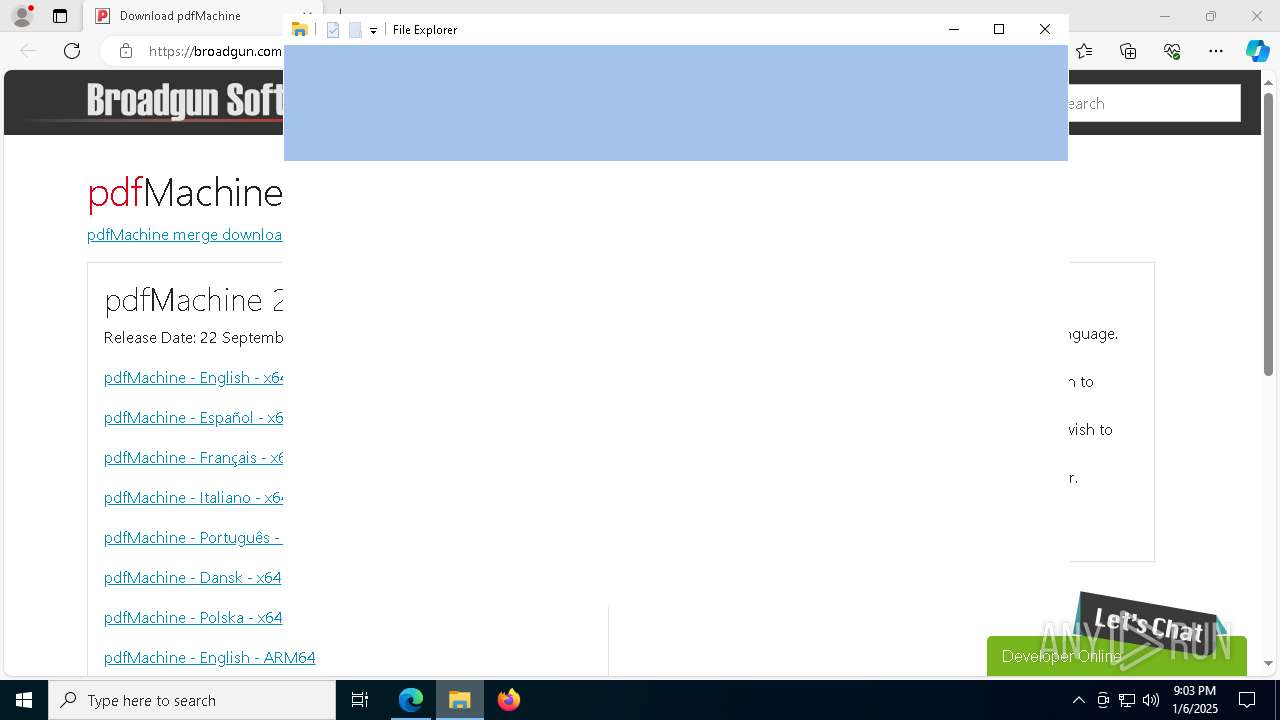1280x720 pixels.
Task: Click the network status tray icon
Action: point(1127,700)
